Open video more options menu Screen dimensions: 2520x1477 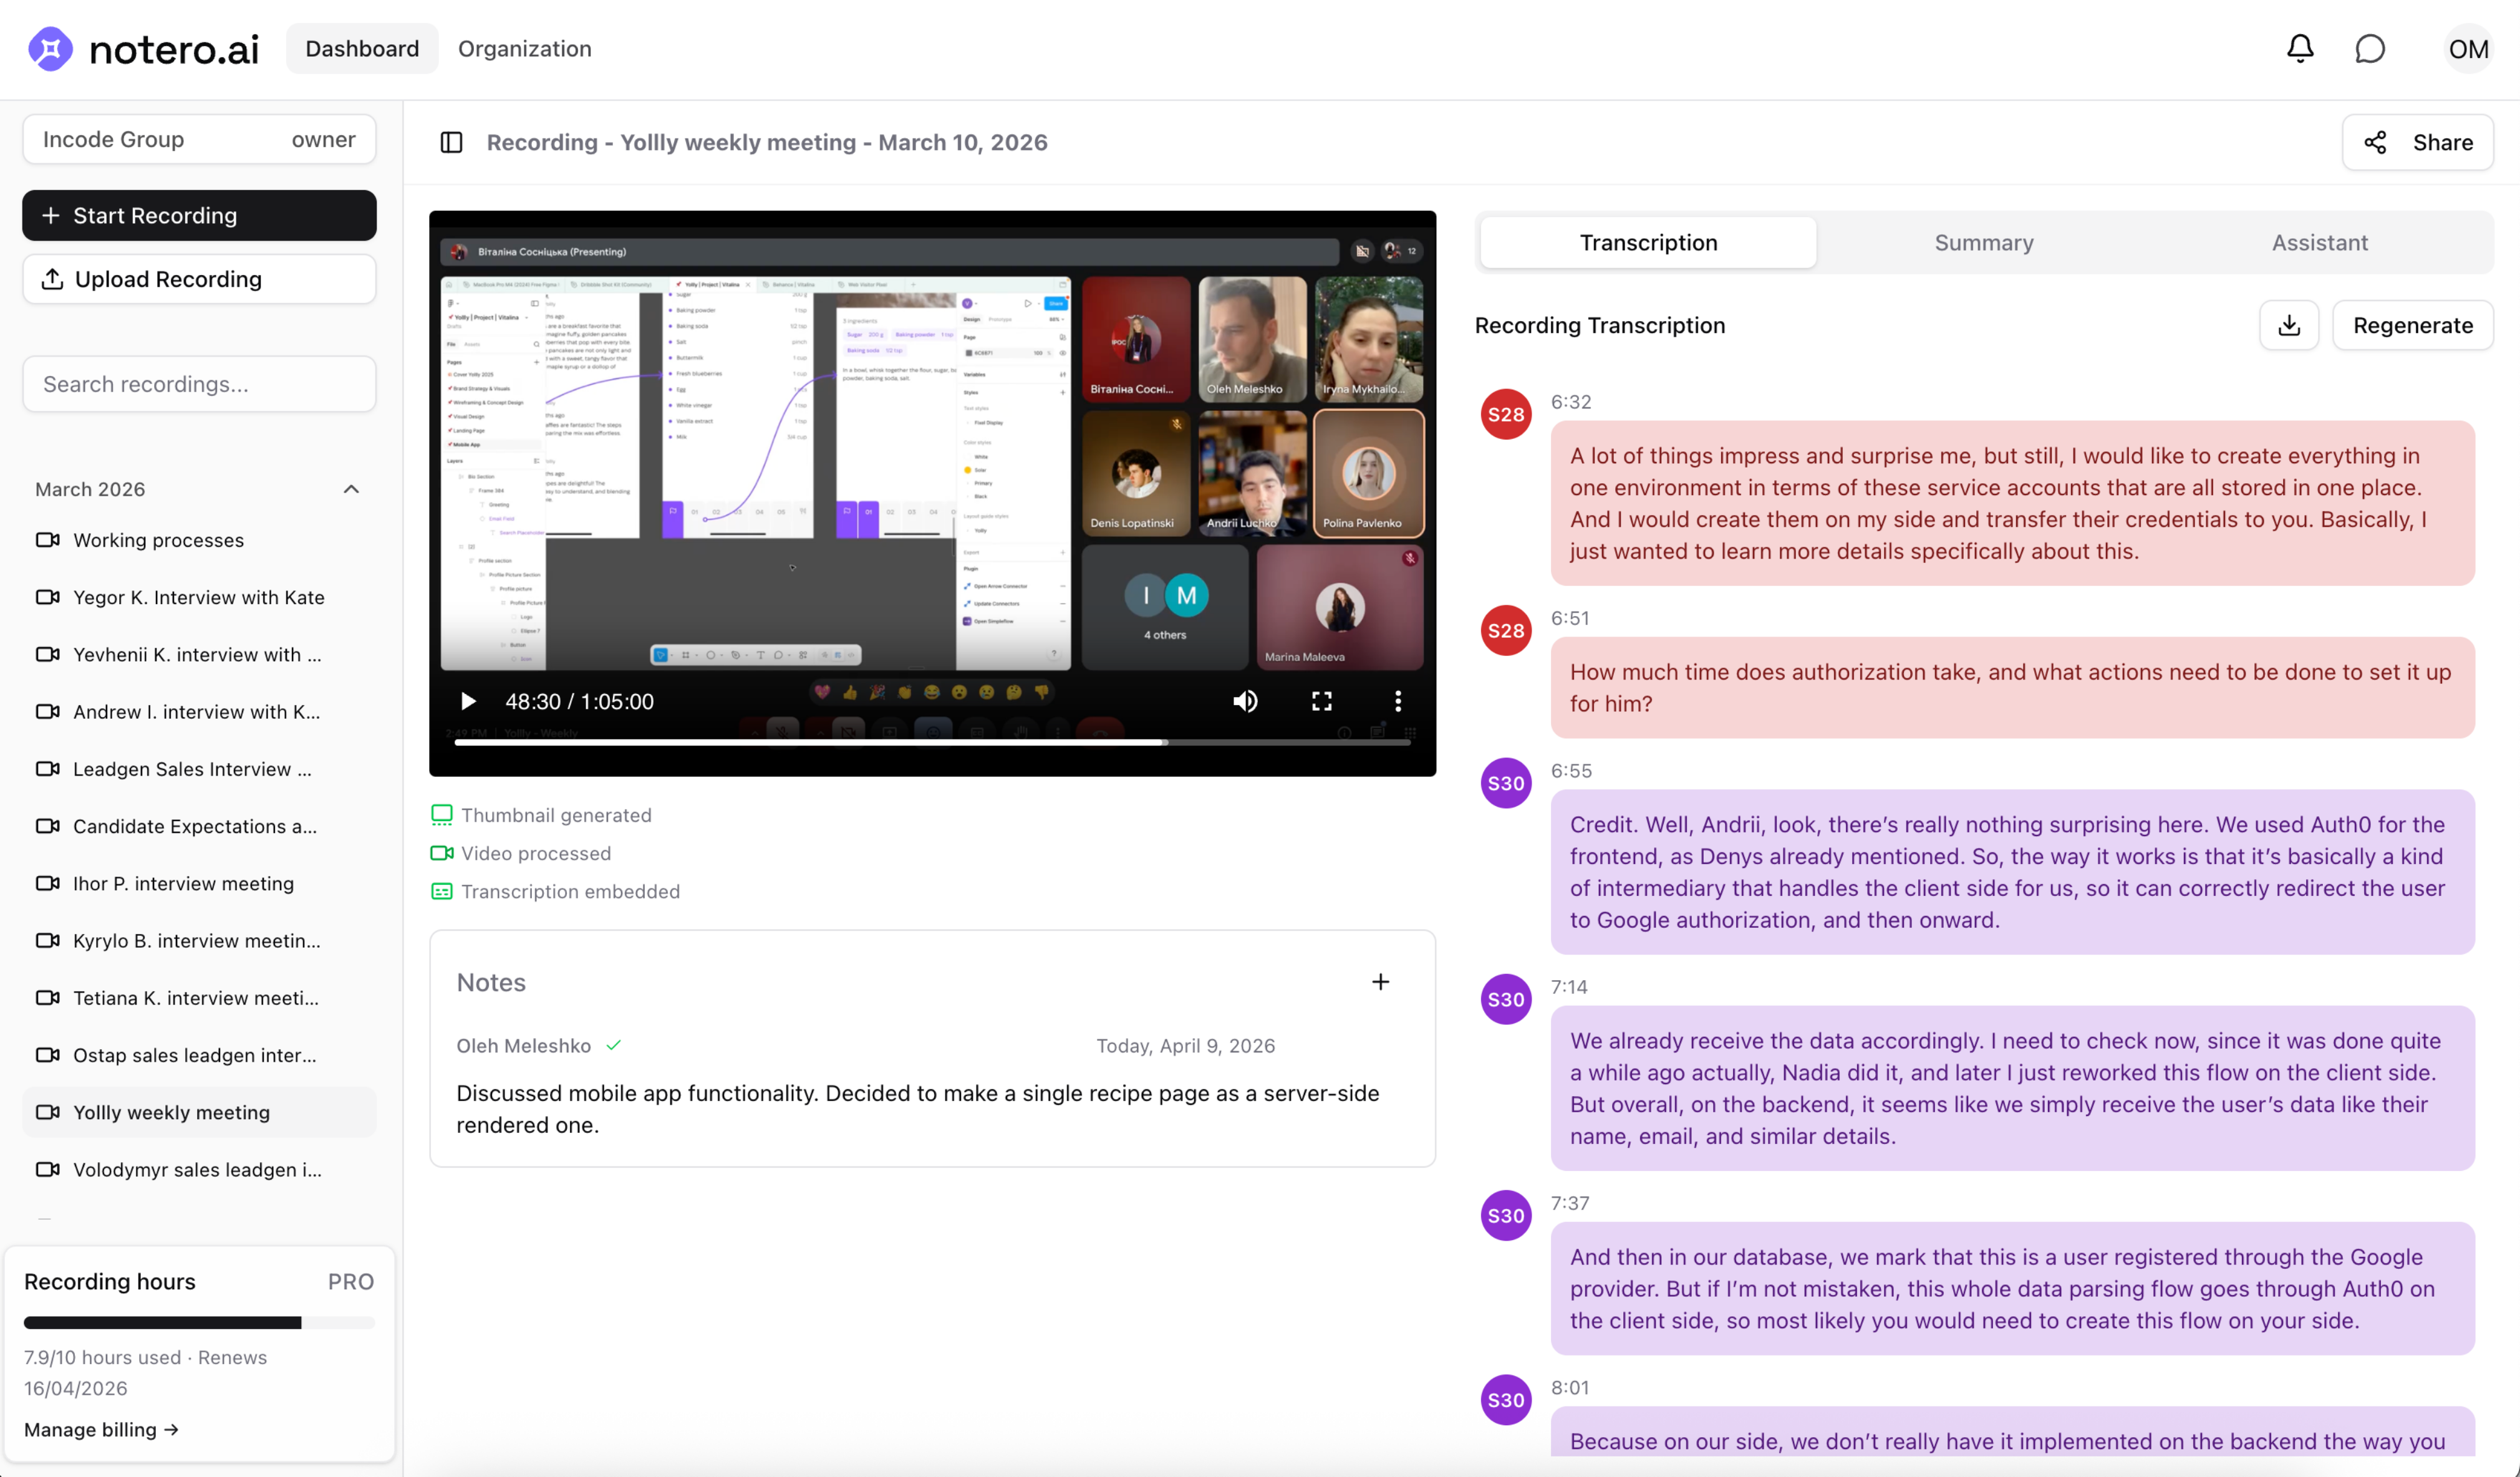point(1397,701)
